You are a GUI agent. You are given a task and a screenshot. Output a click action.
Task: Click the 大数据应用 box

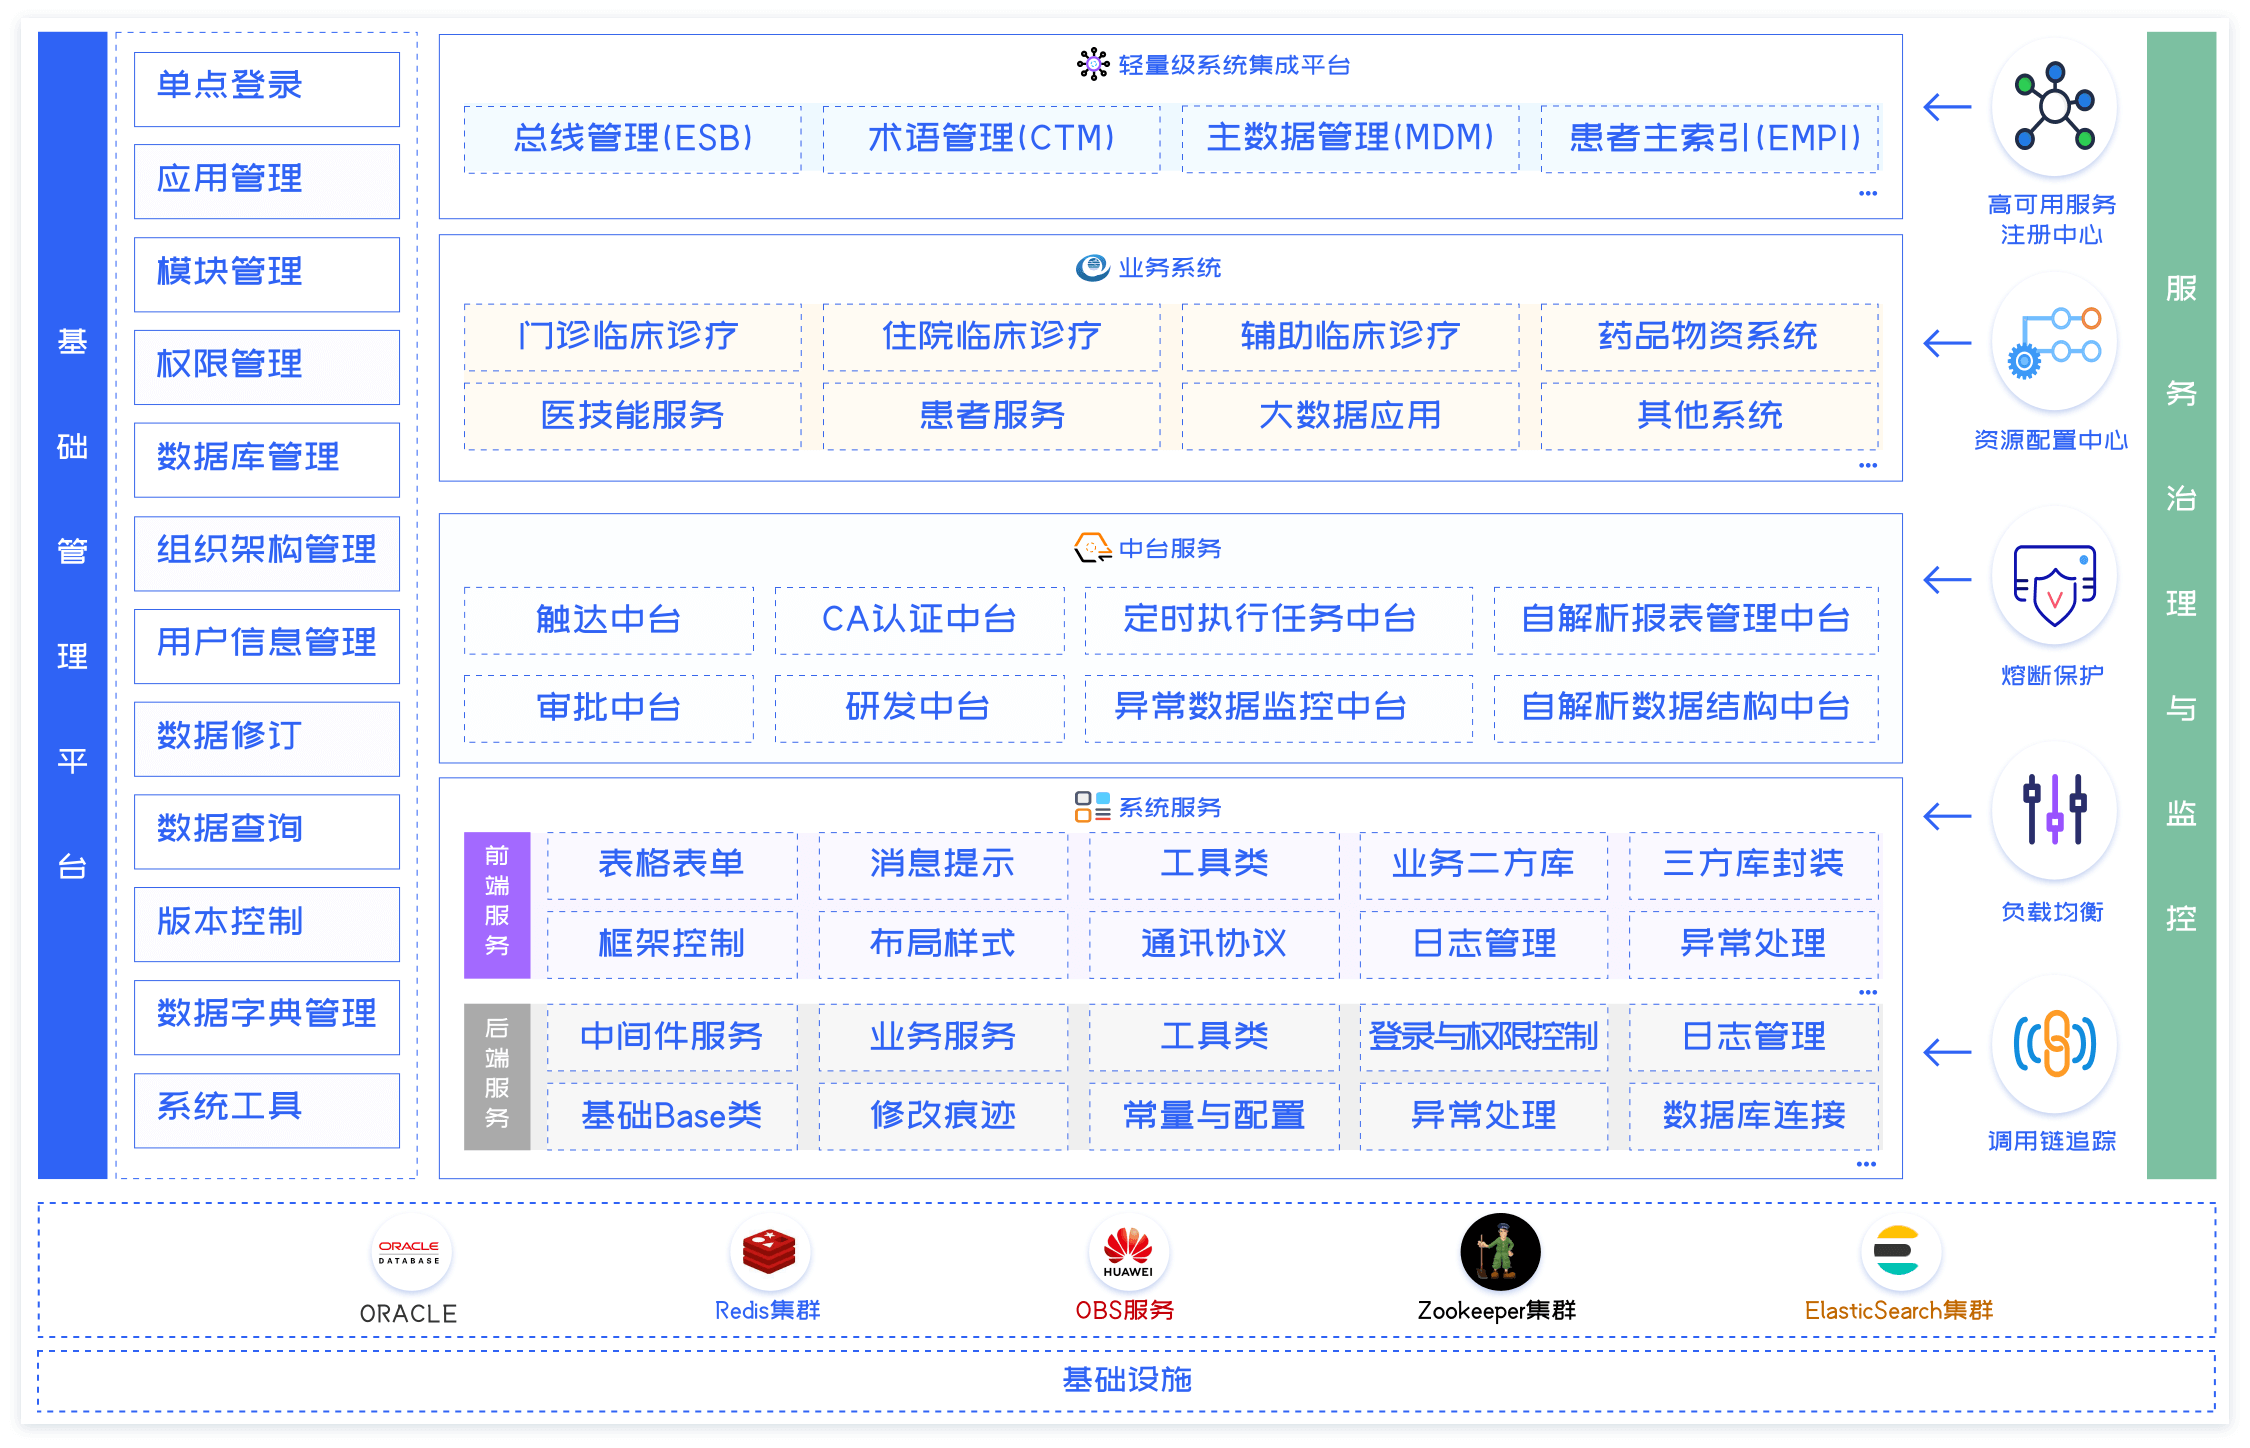(1351, 416)
